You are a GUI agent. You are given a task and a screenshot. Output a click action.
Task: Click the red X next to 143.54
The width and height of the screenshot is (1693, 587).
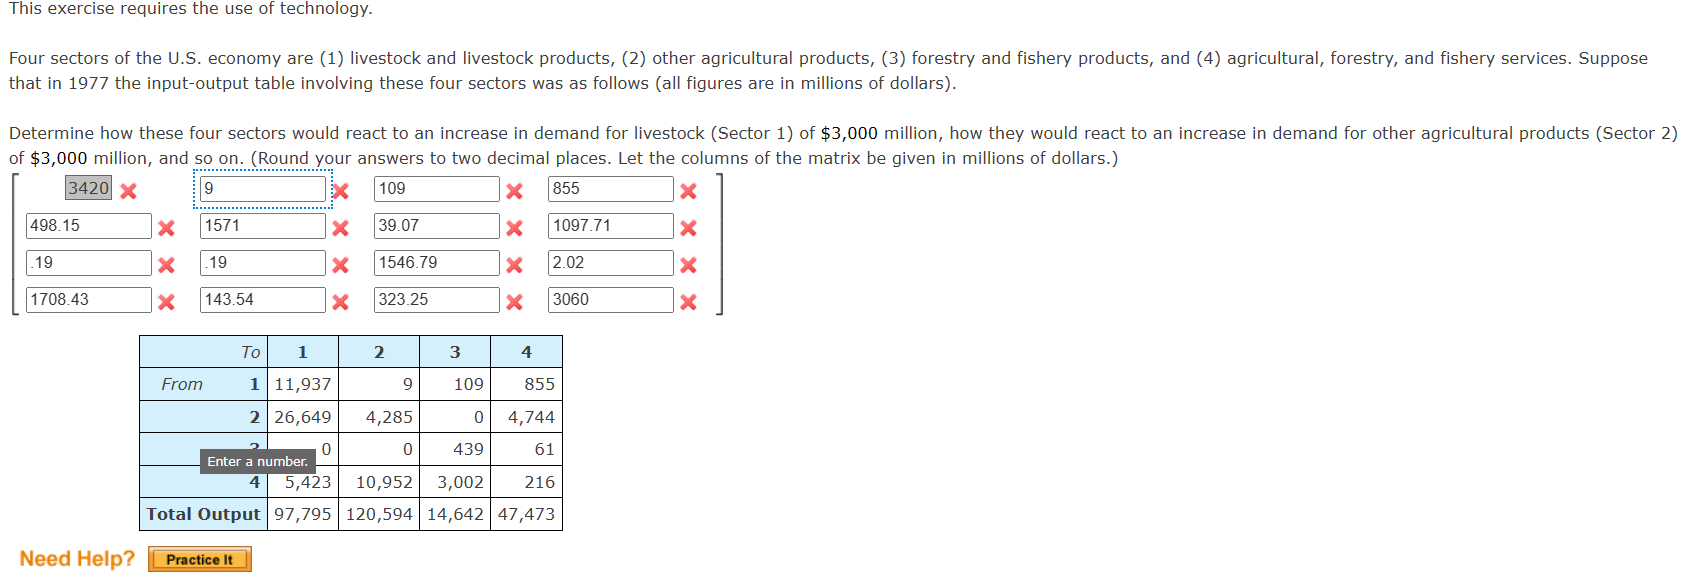pos(340,301)
